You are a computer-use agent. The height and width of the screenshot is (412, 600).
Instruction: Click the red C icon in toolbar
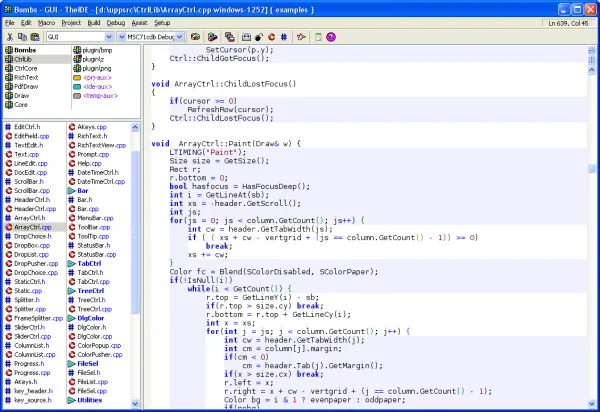[272, 37]
